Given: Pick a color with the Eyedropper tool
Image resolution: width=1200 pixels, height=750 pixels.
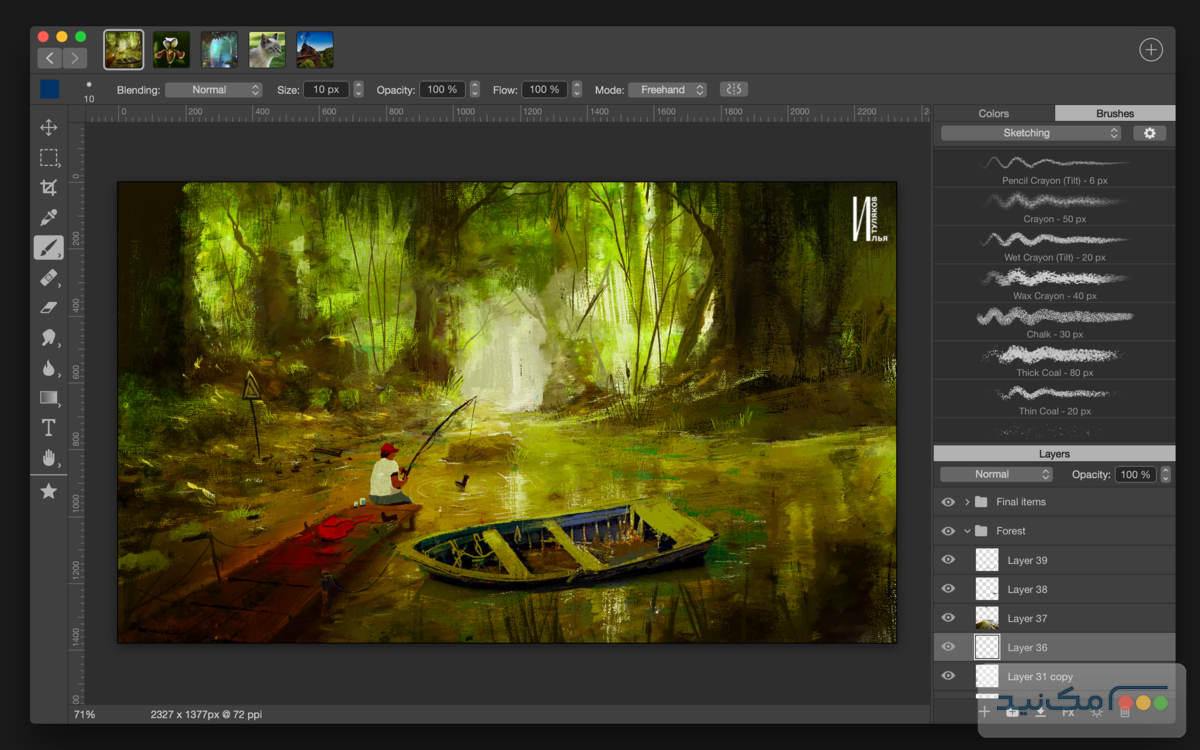Looking at the screenshot, I should [48, 217].
